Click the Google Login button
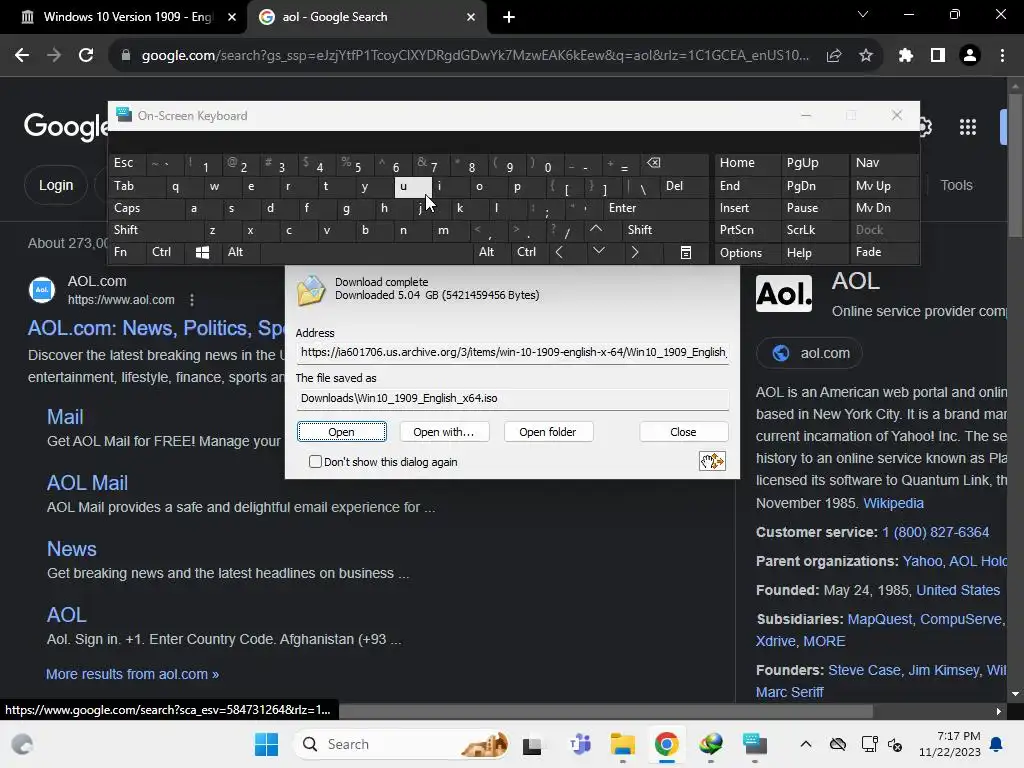This screenshot has width=1024, height=768. [x=56, y=185]
